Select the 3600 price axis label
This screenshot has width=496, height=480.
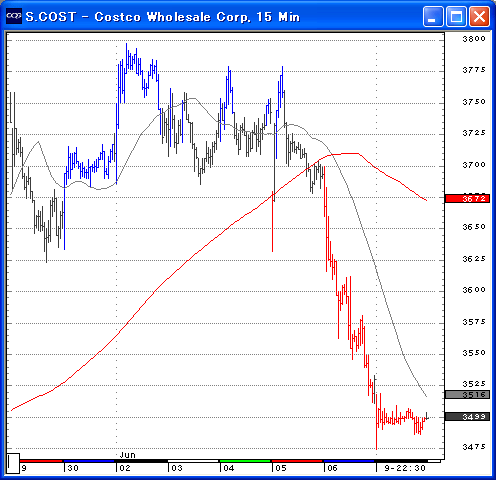click(474, 290)
